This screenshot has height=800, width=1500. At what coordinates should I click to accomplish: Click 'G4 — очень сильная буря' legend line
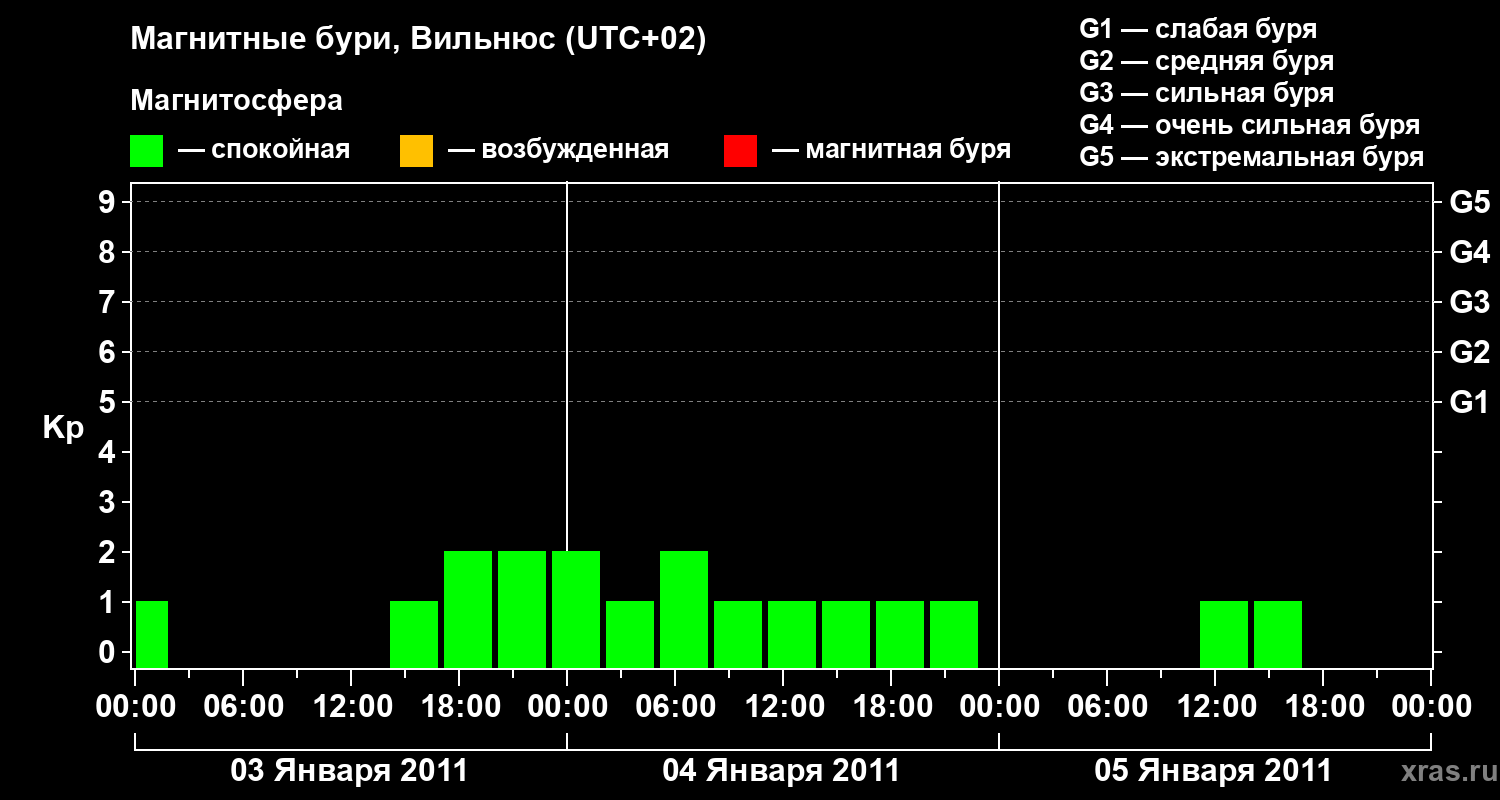coord(1250,125)
